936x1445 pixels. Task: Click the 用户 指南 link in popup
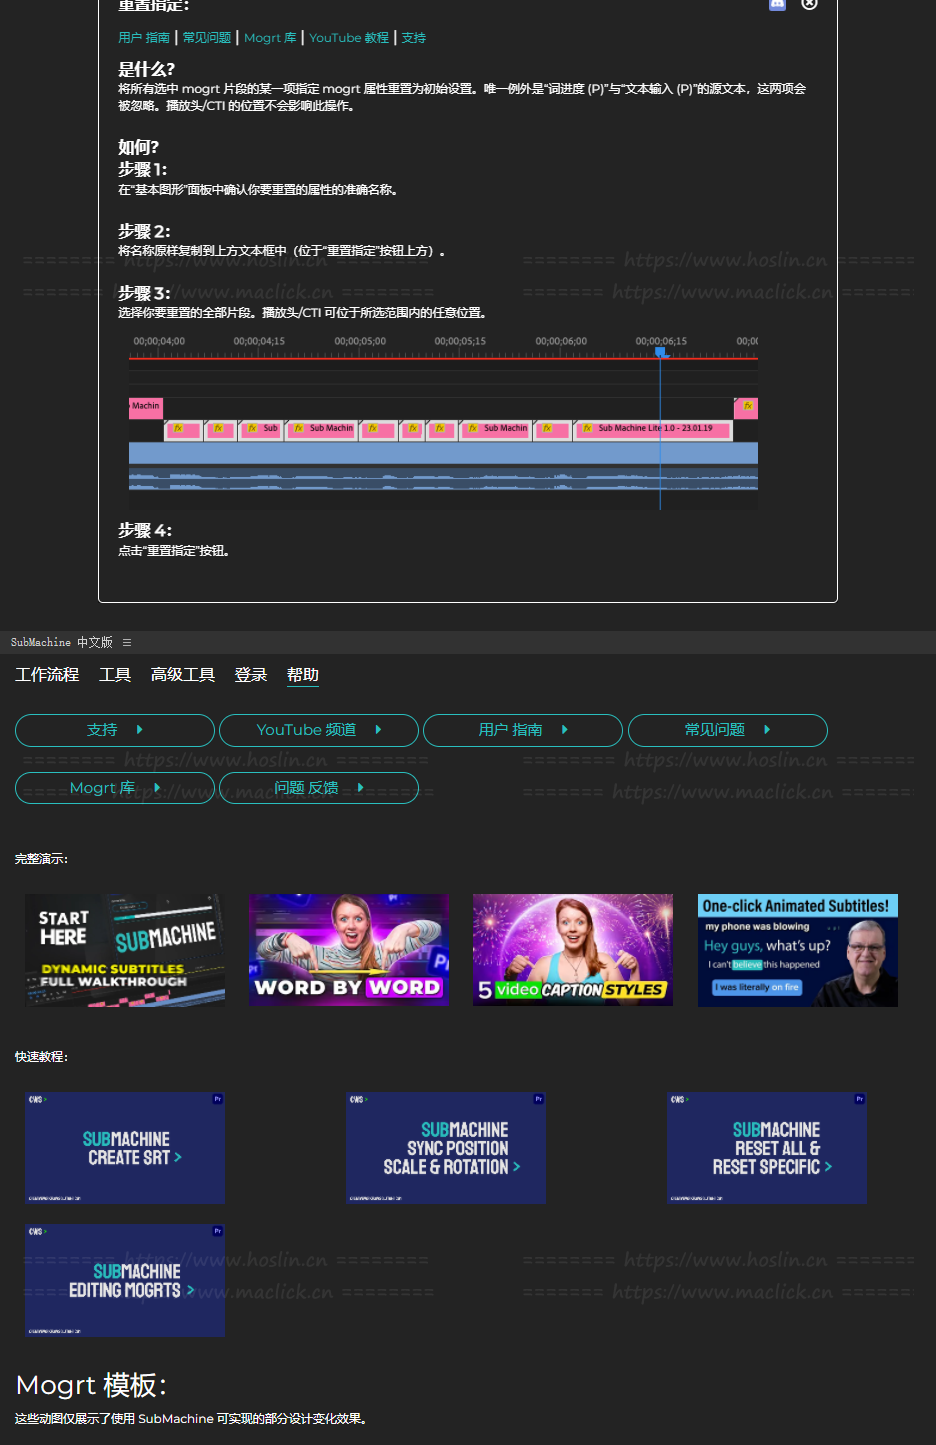point(144,38)
